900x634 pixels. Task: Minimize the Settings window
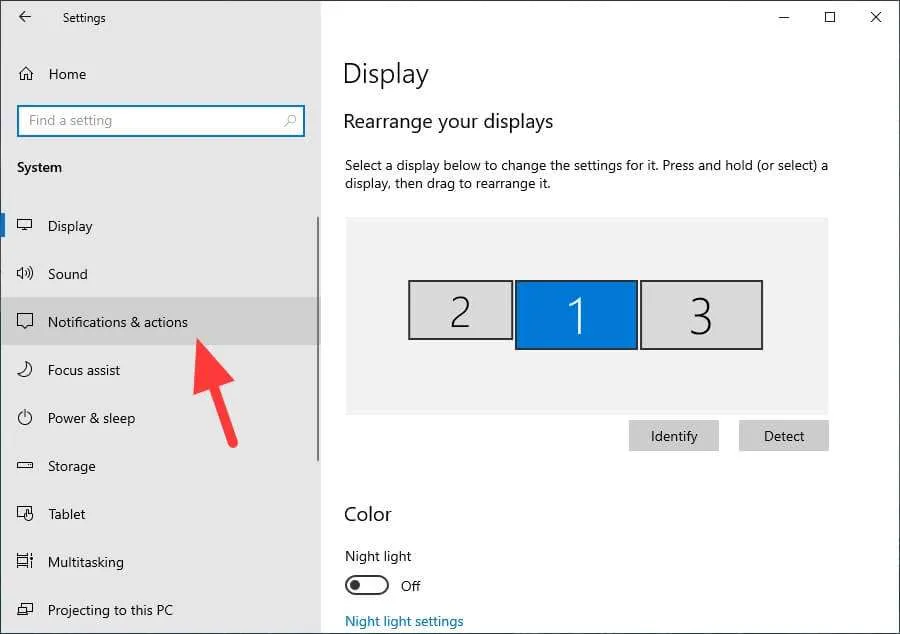pos(784,17)
